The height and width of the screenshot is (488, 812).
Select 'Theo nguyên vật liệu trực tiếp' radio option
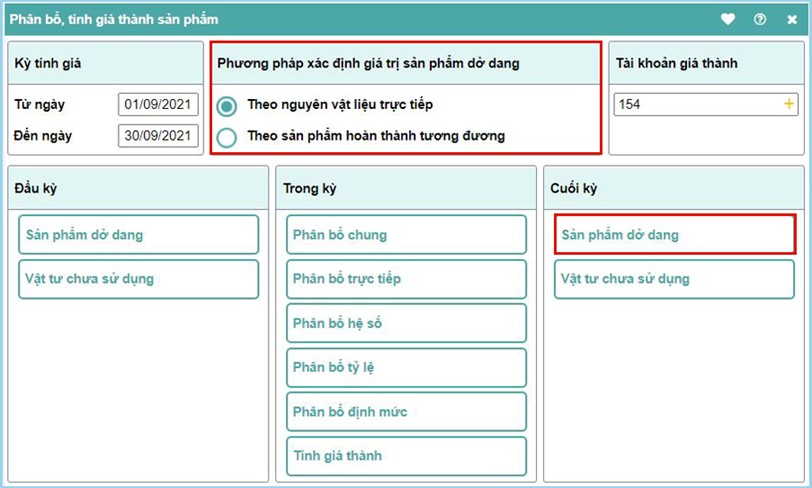228,105
